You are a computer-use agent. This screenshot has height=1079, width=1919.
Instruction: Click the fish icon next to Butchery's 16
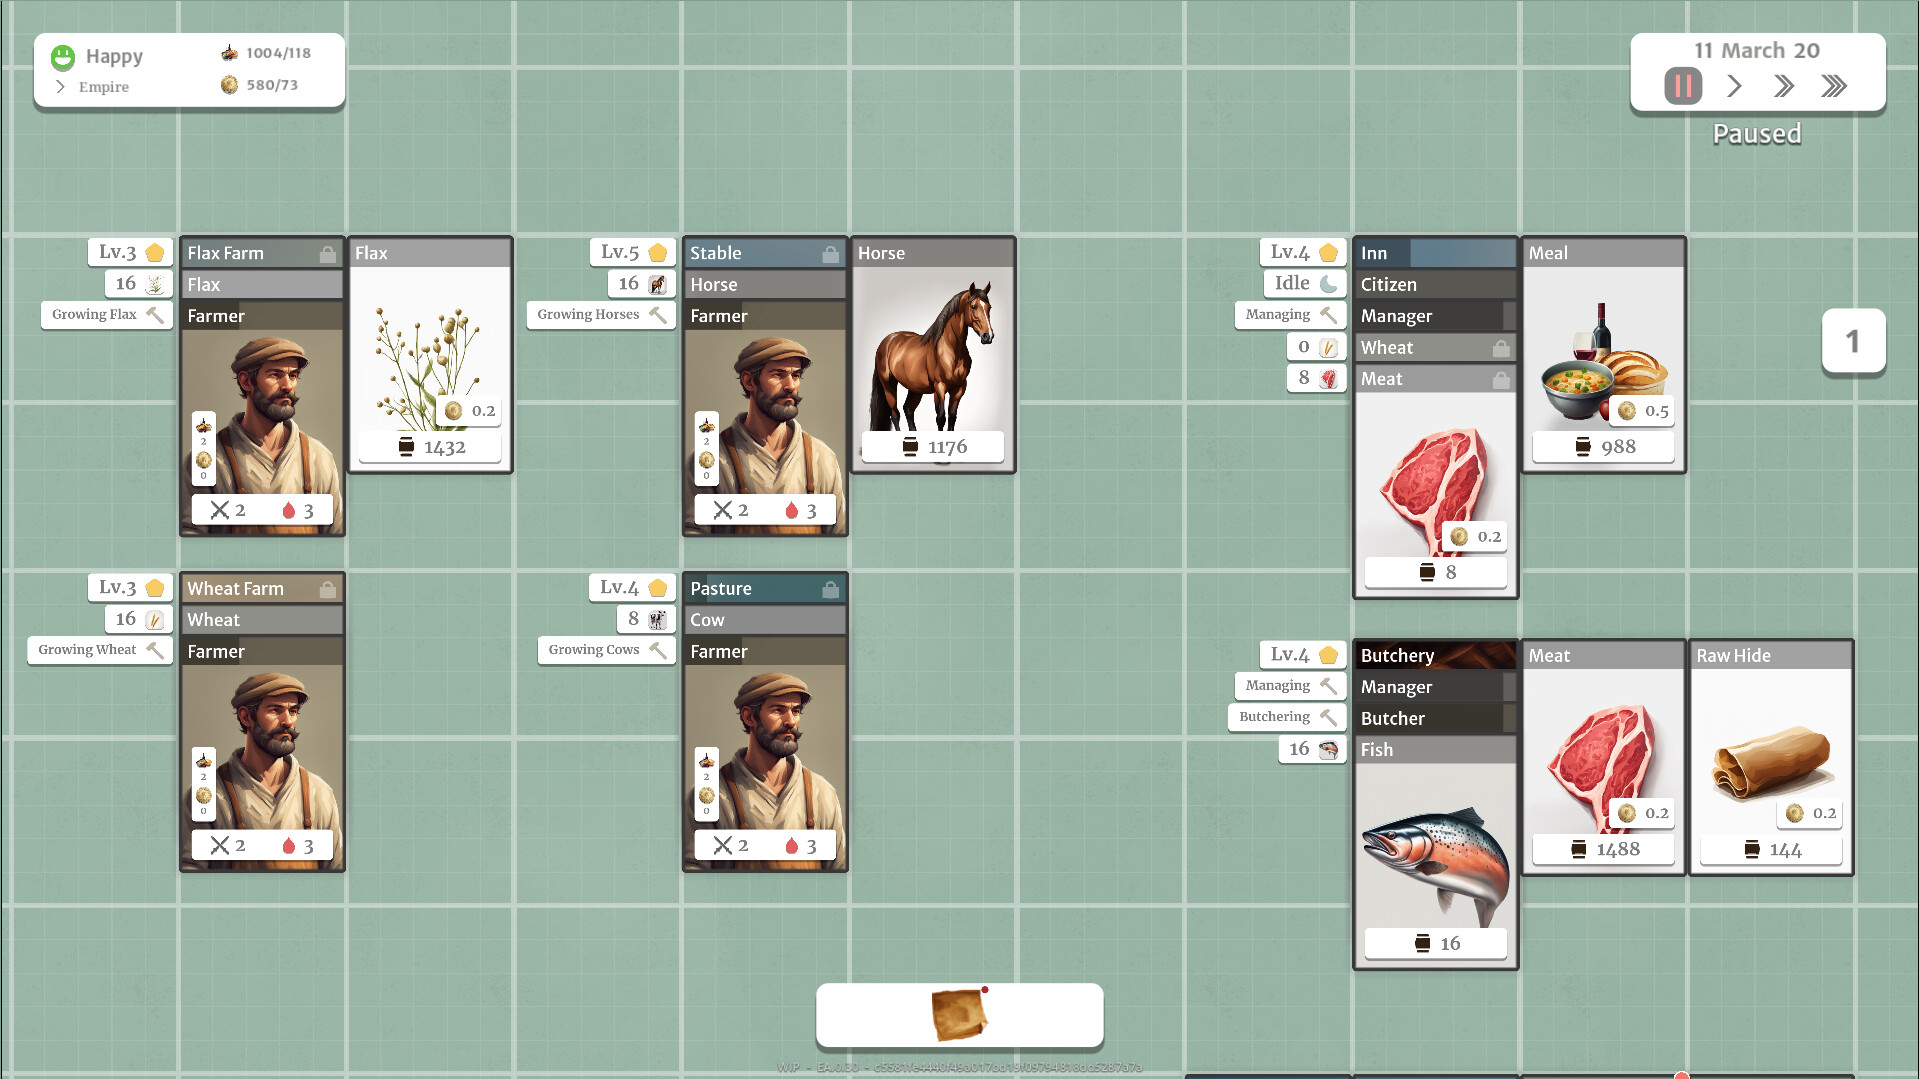[1328, 749]
